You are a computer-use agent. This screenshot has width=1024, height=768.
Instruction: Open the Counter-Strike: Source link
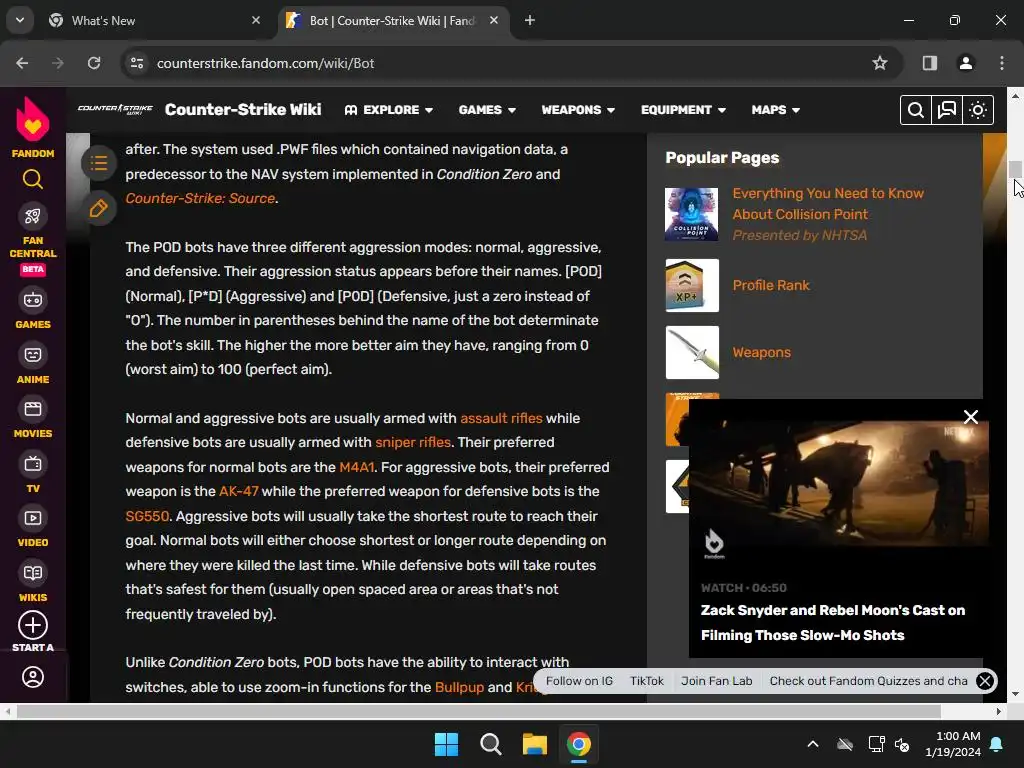(x=200, y=199)
